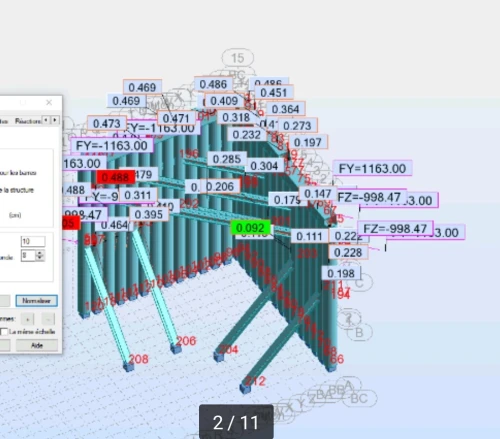The height and width of the screenshot is (439, 500).
Task: Open the Réactions tab
Action: (x=28, y=121)
